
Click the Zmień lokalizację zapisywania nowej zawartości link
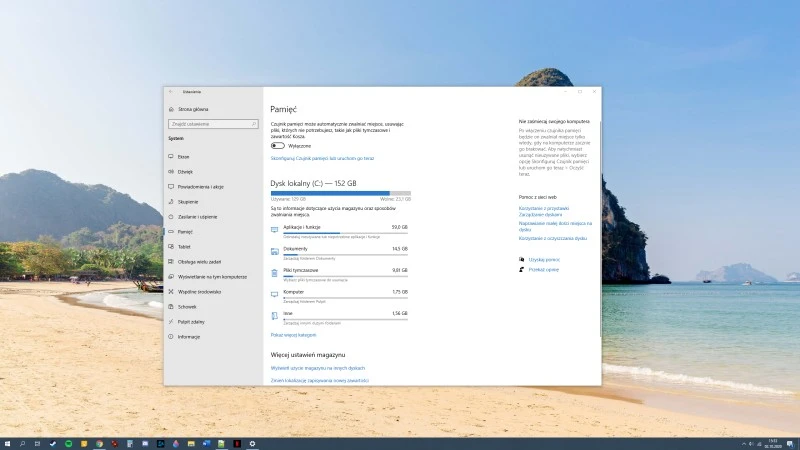320,381
